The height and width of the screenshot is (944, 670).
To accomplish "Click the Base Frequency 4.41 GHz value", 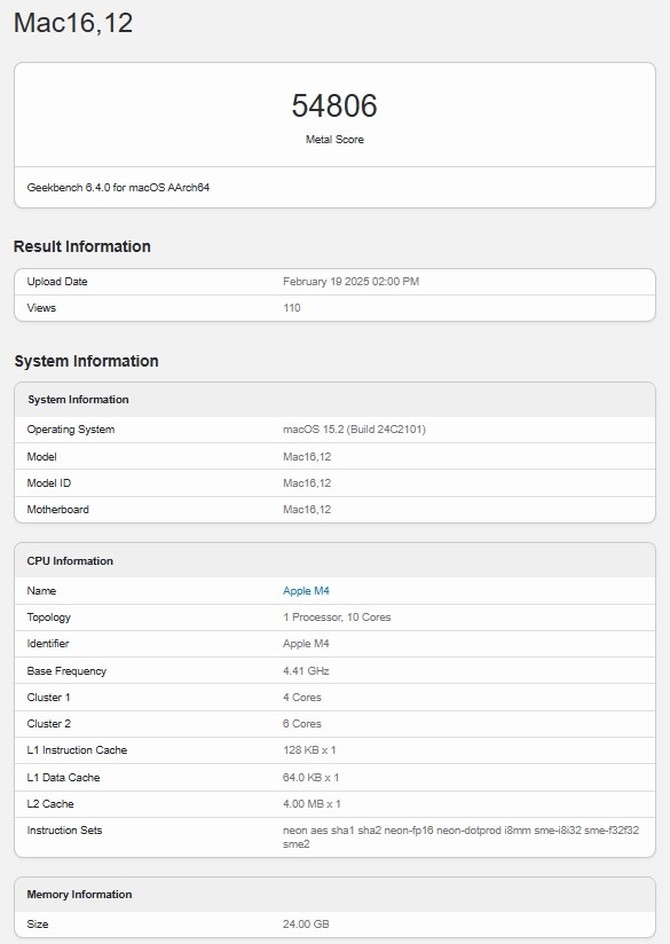I will (306, 671).
